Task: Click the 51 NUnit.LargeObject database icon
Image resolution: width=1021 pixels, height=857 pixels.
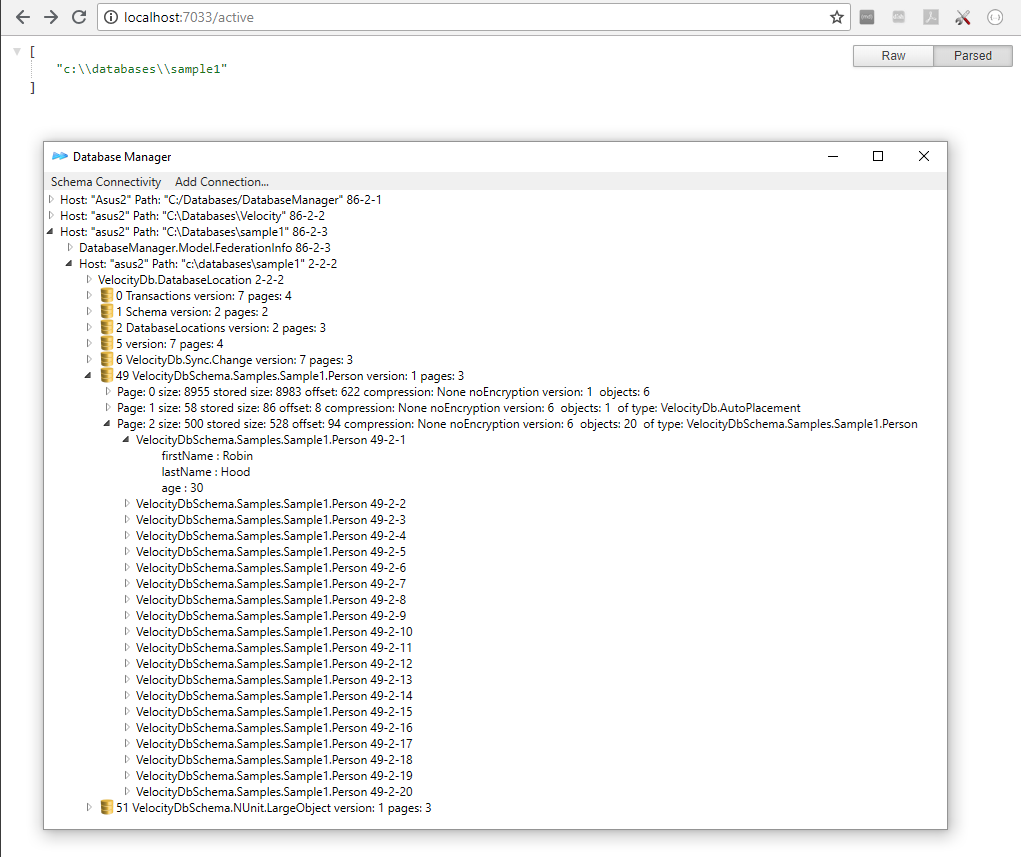Action: tap(107, 808)
